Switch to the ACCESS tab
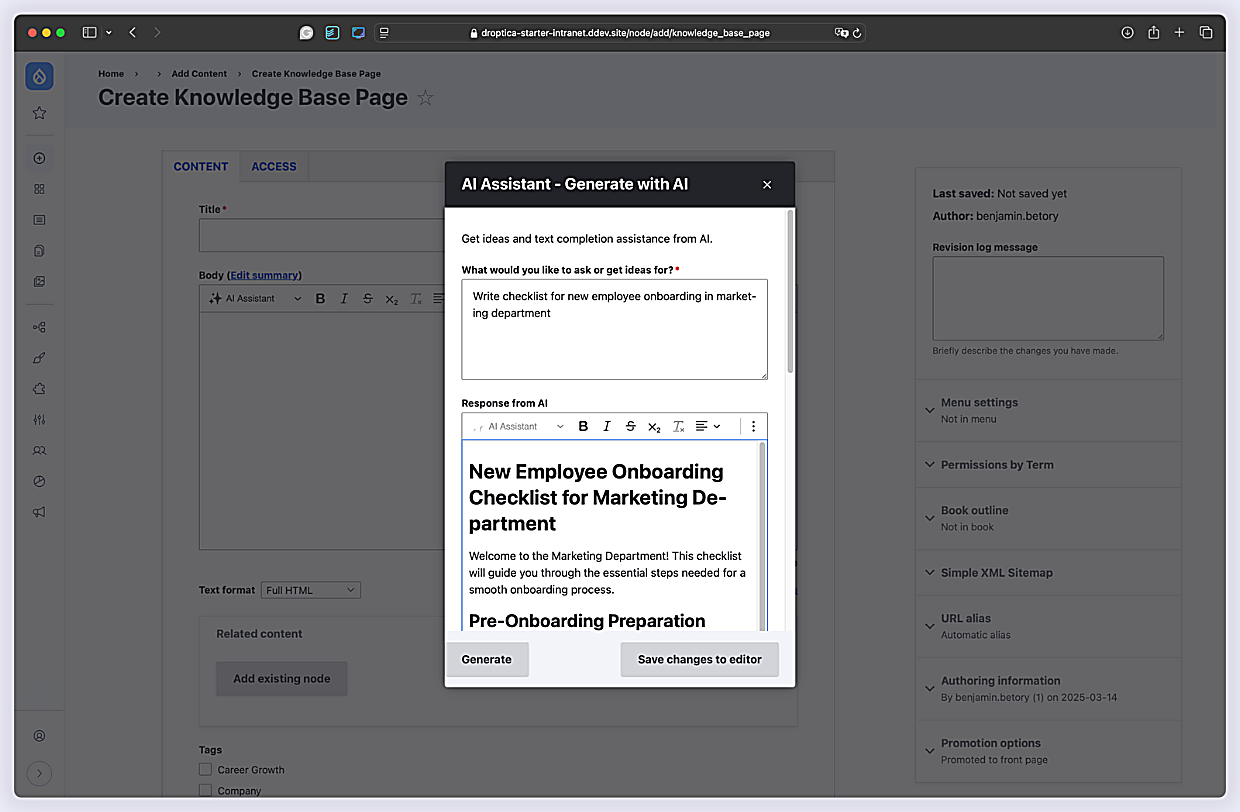The image size is (1240, 812). coord(274,166)
